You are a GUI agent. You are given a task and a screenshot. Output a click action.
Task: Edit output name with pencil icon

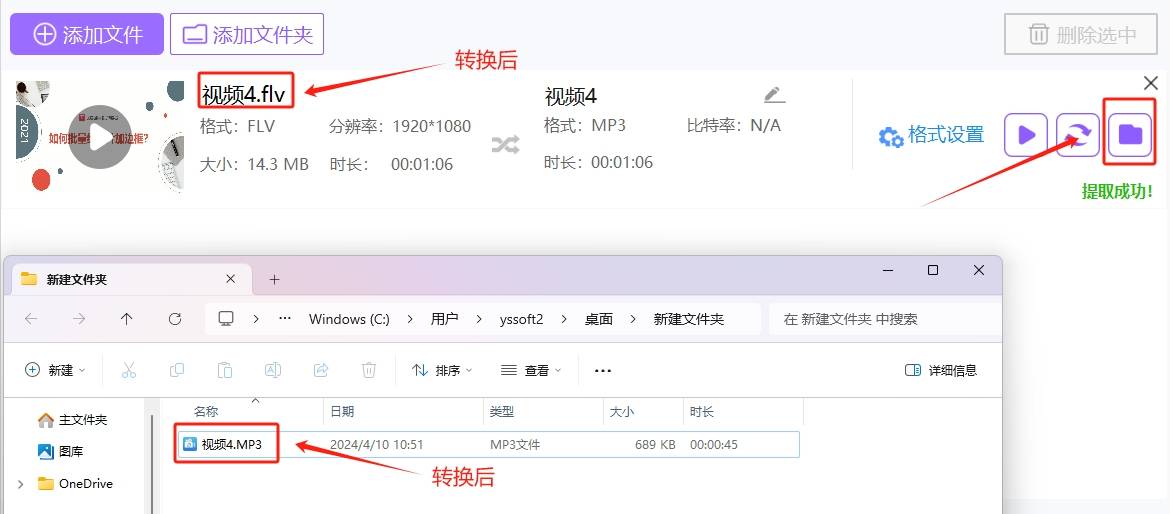pyautogui.click(x=775, y=95)
